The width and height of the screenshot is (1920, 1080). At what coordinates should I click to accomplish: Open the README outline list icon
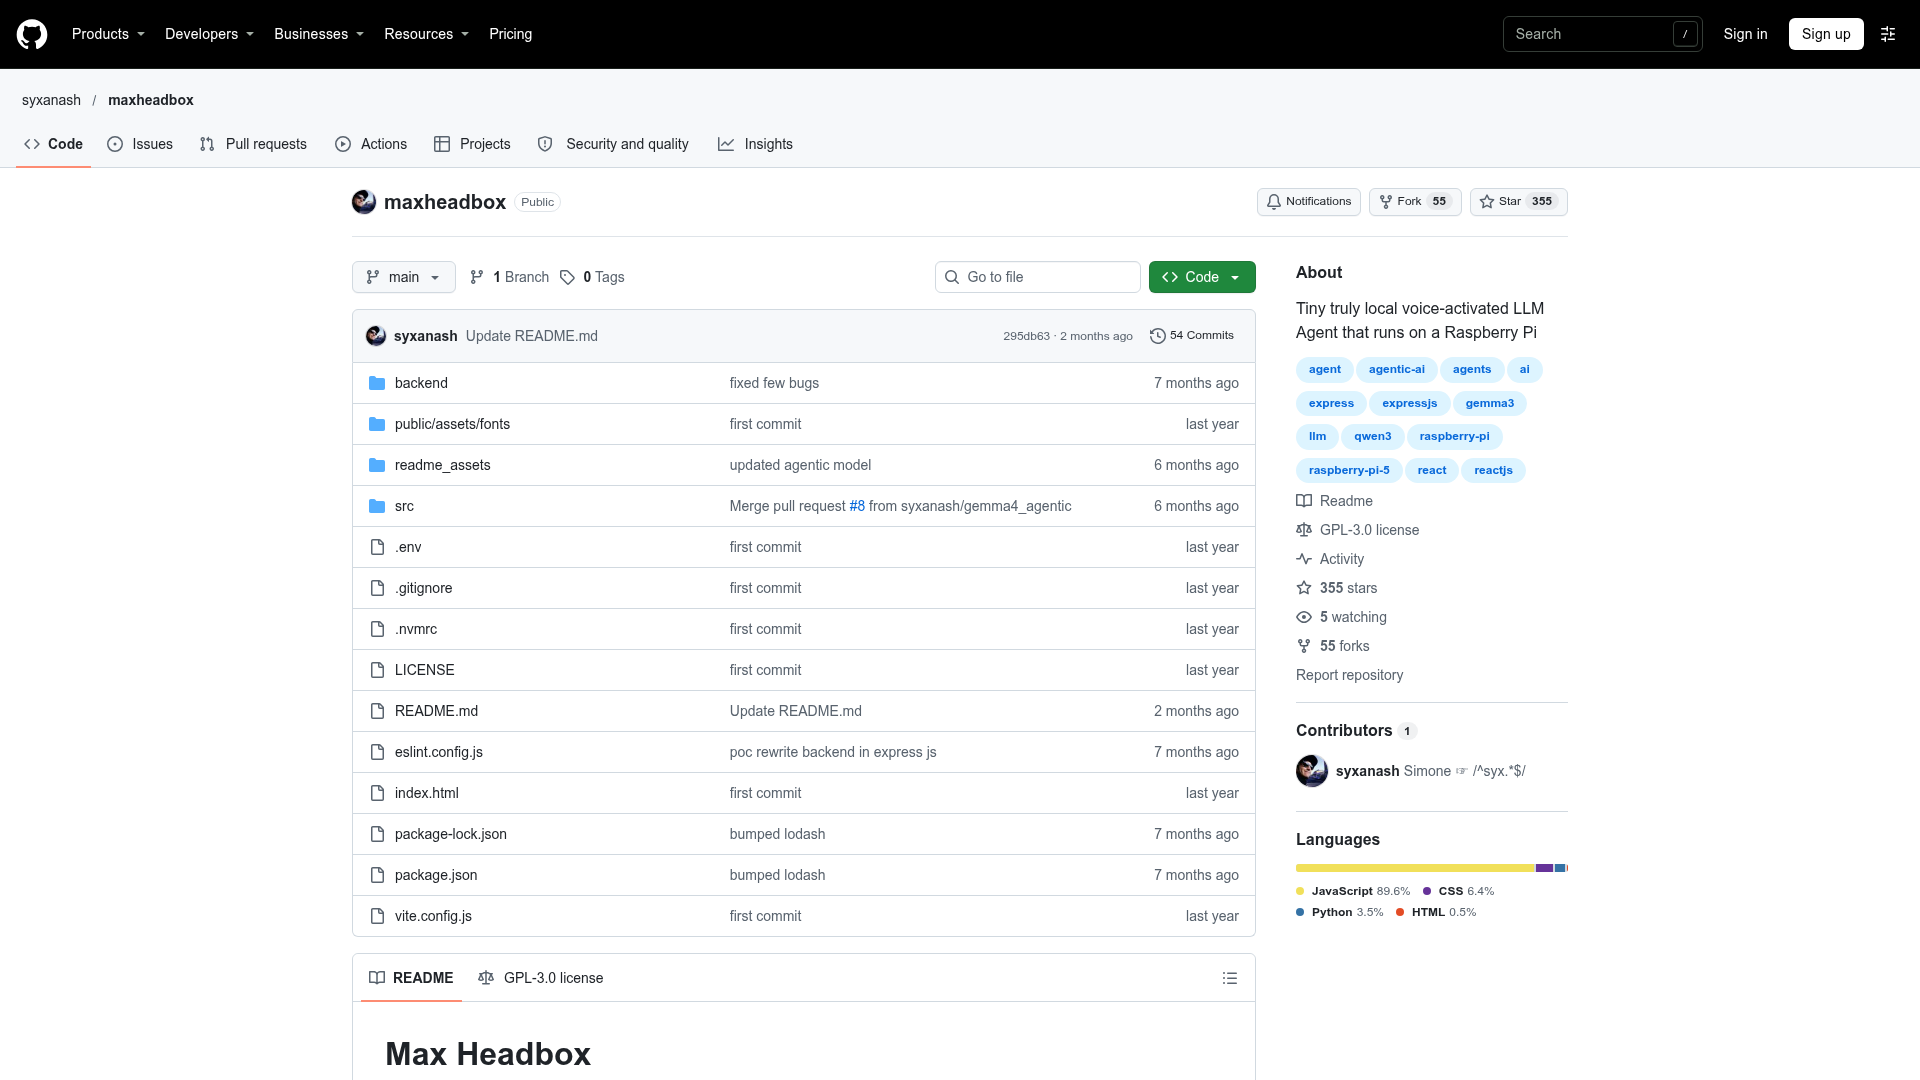click(x=1230, y=978)
